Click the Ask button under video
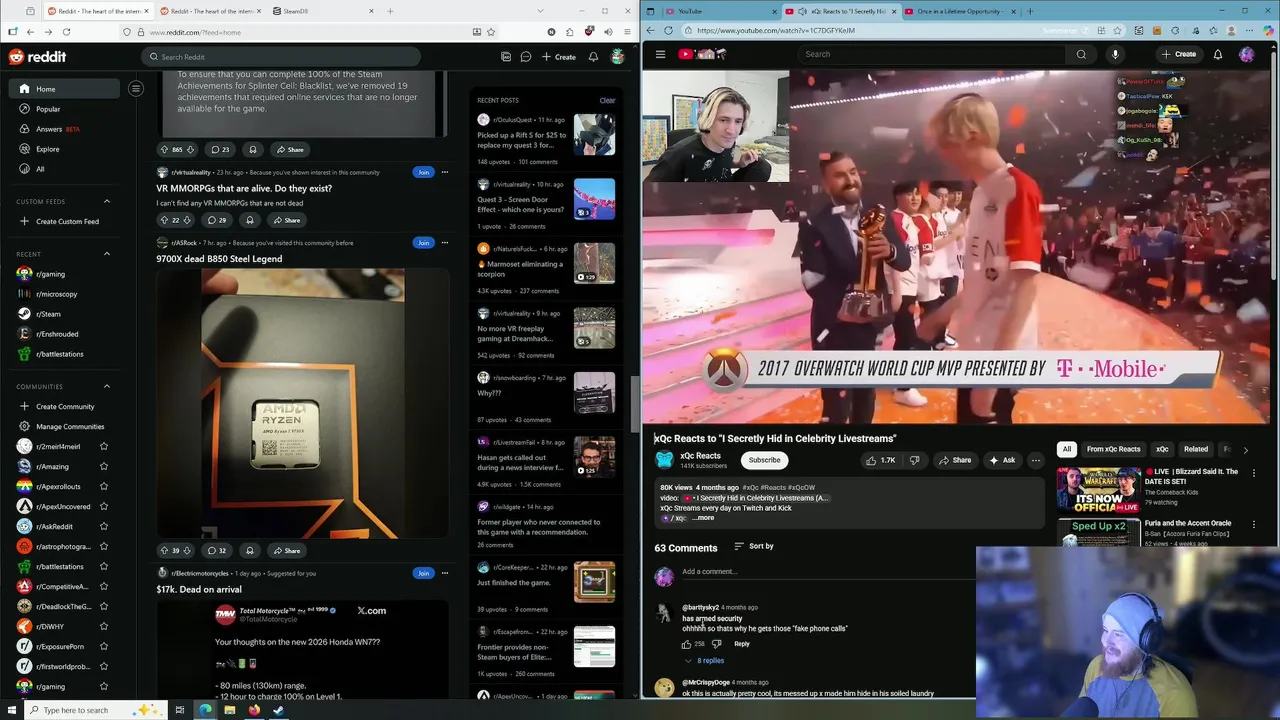This screenshot has width=1280, height=720. (1001, 460)
